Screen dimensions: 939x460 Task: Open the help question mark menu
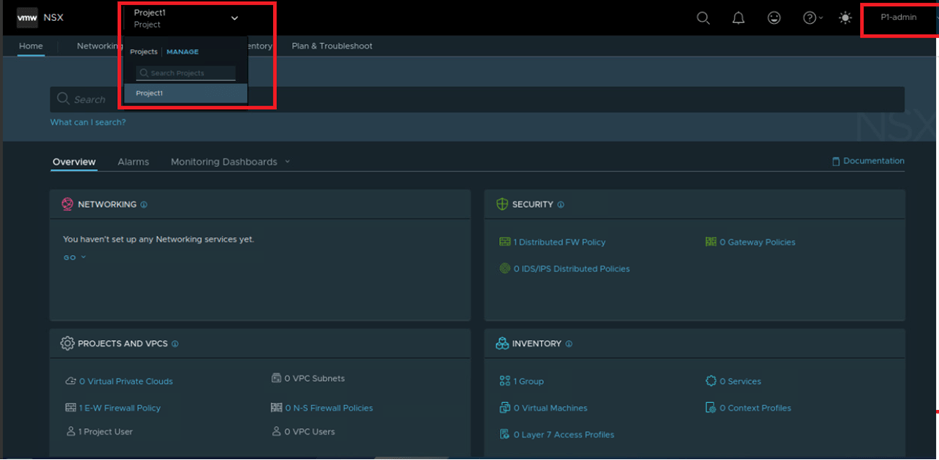[811, 18]
